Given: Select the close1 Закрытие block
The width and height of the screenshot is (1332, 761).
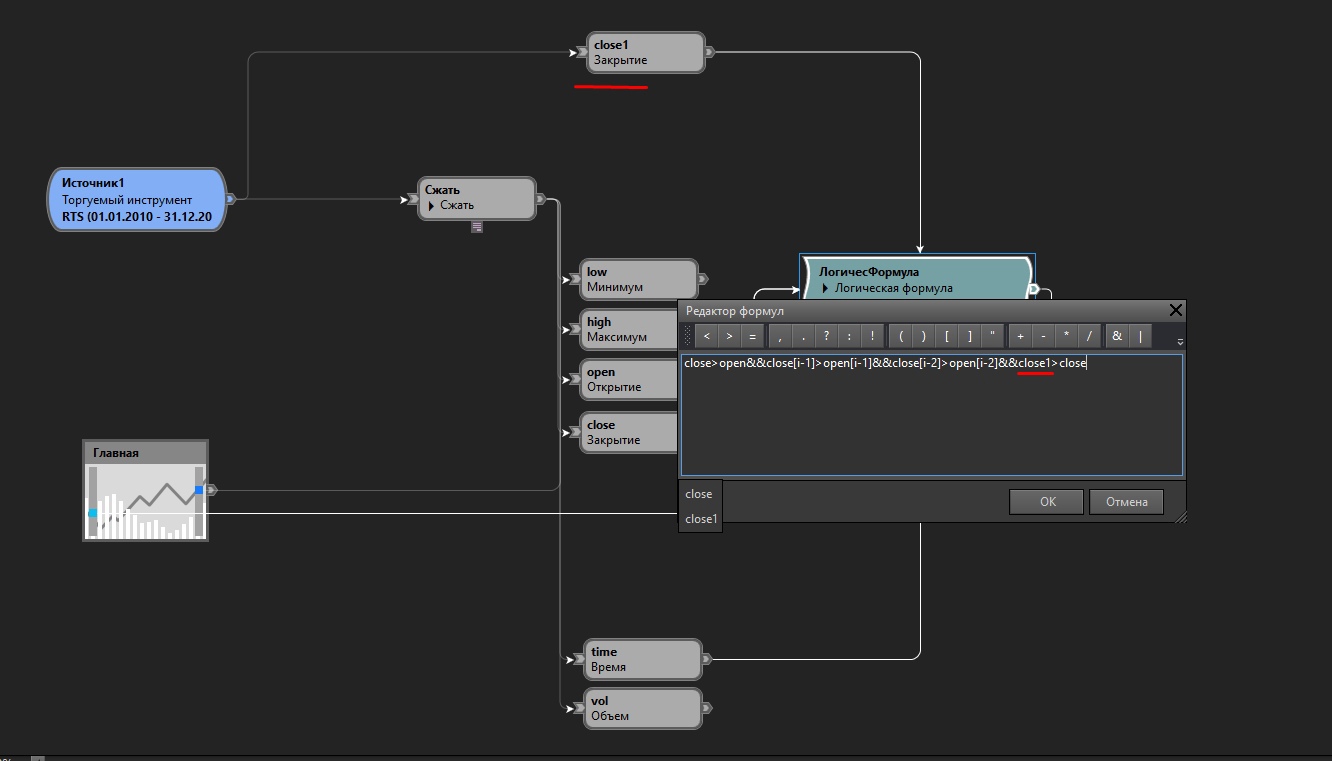Looking at the screenshot, I should click(645, 52).
